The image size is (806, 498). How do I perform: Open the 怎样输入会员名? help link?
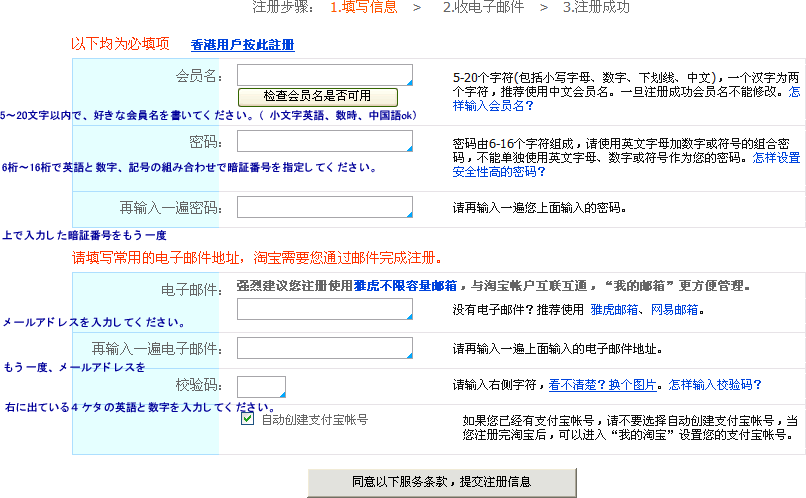click(x=492, y=105)
